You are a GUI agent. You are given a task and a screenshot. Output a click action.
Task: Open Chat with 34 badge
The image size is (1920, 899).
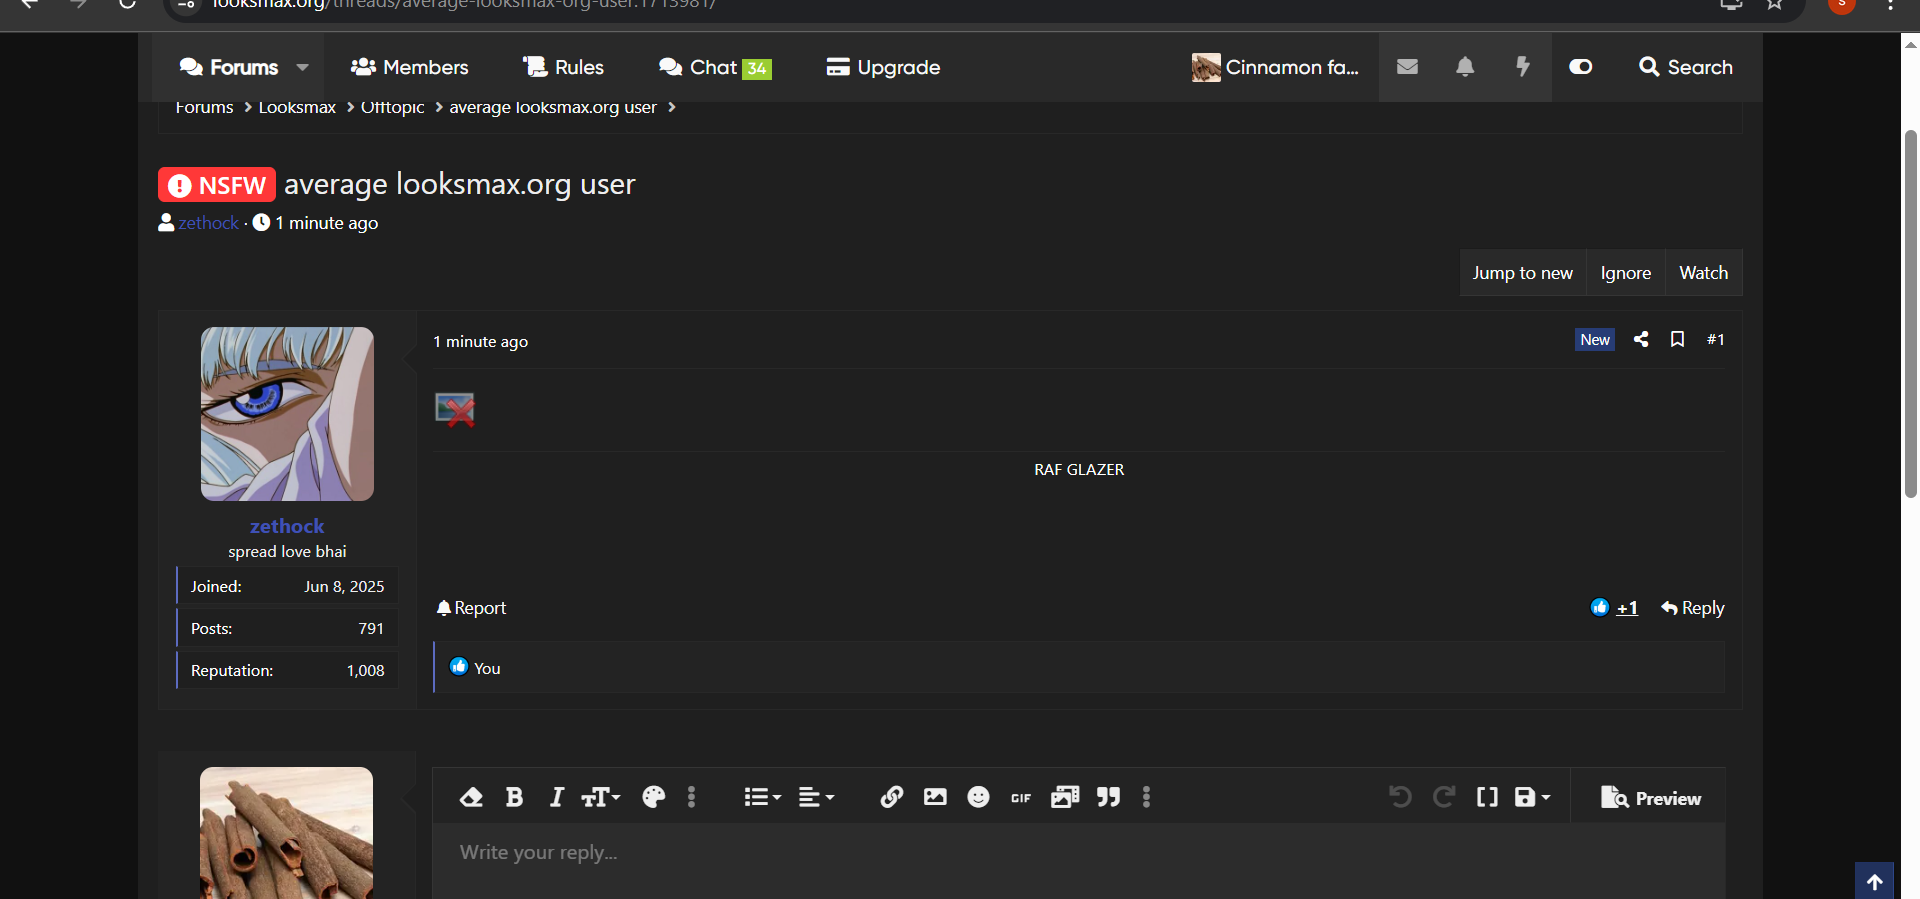(715, 67)
